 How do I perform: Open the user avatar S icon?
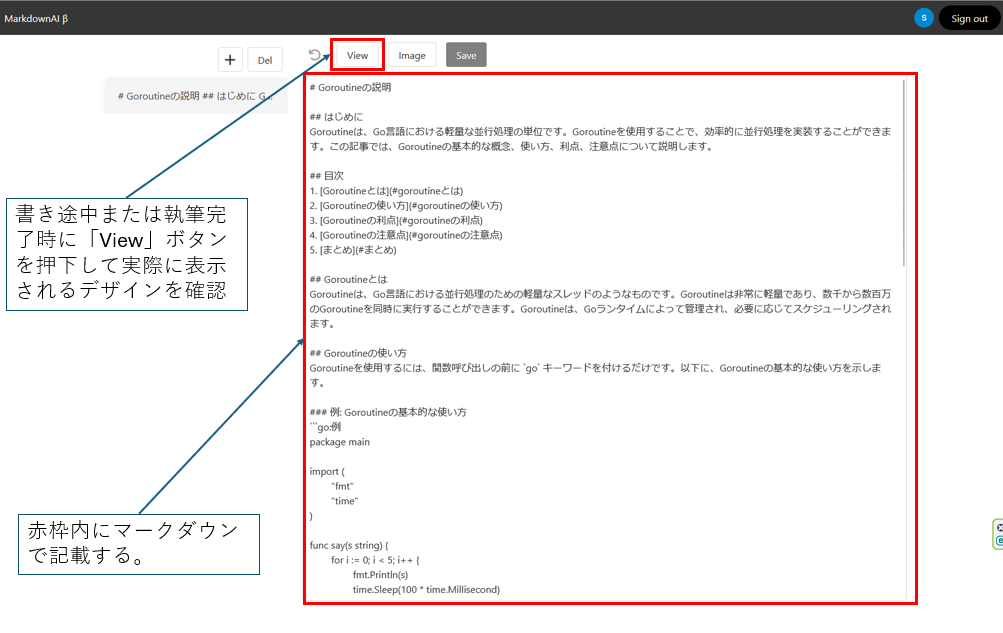click(x=924, y=18)
